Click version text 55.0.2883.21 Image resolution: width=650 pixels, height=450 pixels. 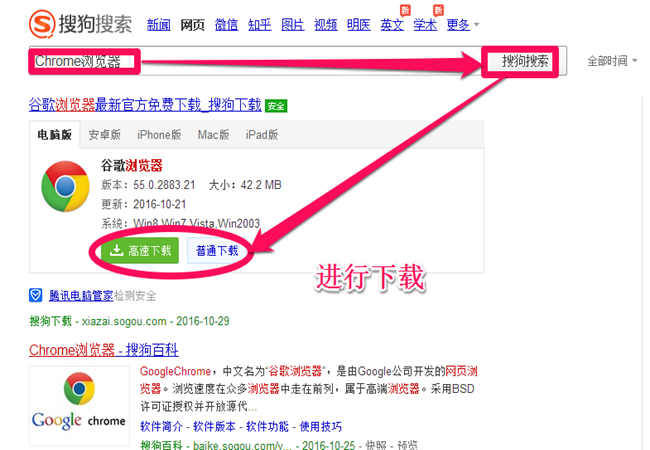pos(164,185)
